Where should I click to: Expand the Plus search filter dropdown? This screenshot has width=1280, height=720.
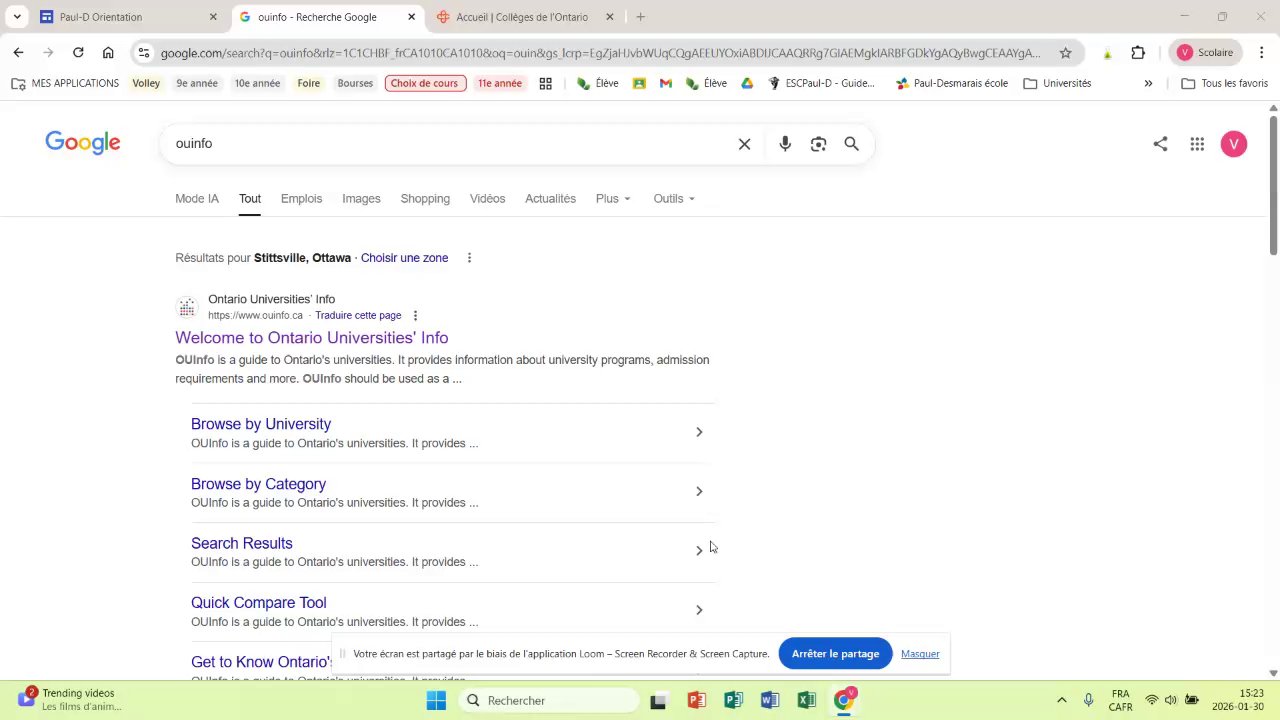tap(613, 198)
